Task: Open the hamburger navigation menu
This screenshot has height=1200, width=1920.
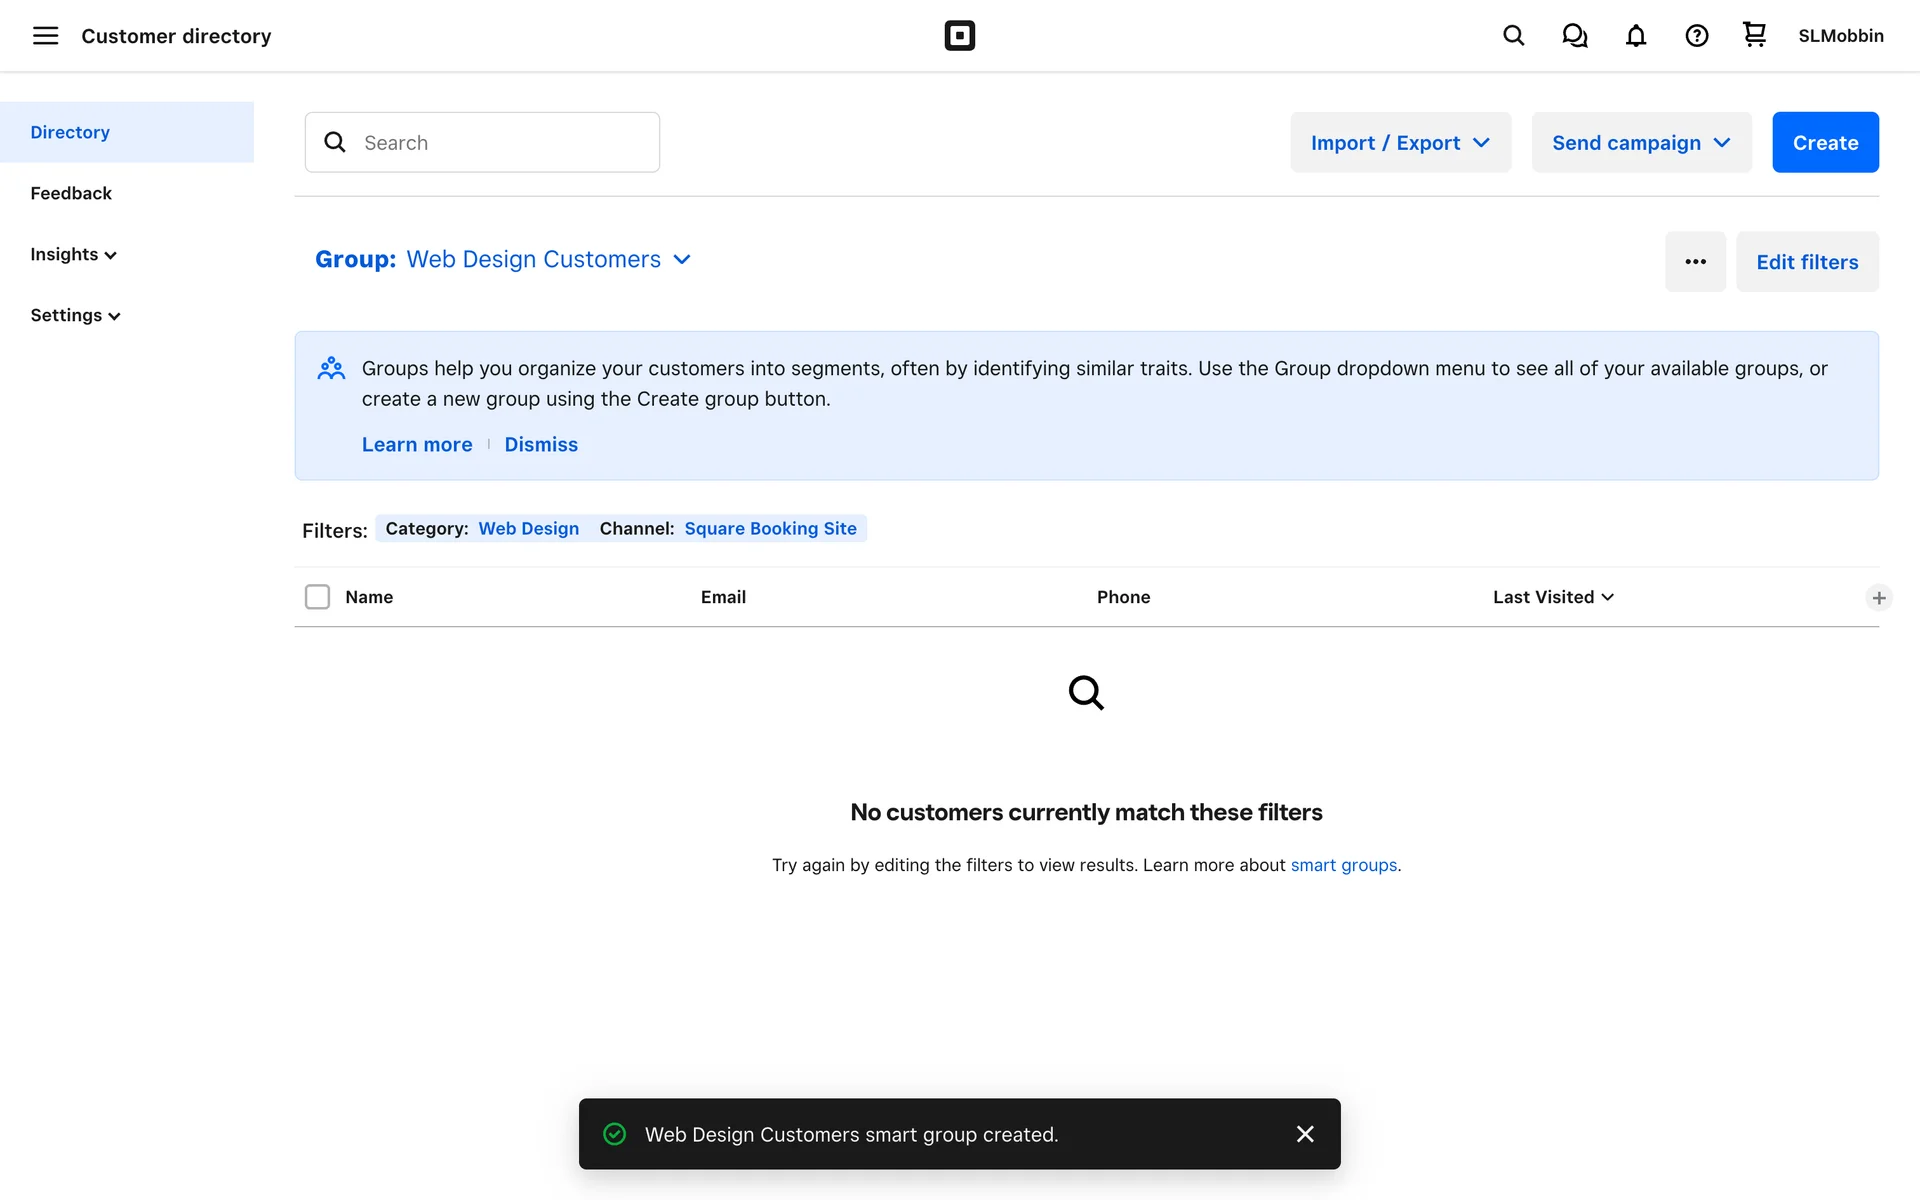Action: [x=45, y=36]
